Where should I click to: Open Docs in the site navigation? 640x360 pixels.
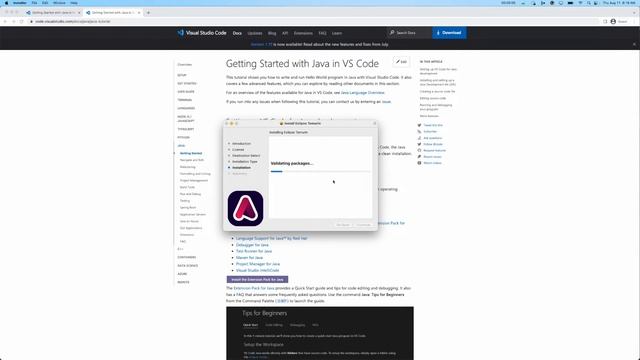pyautogui.click(x=237, y=33)
